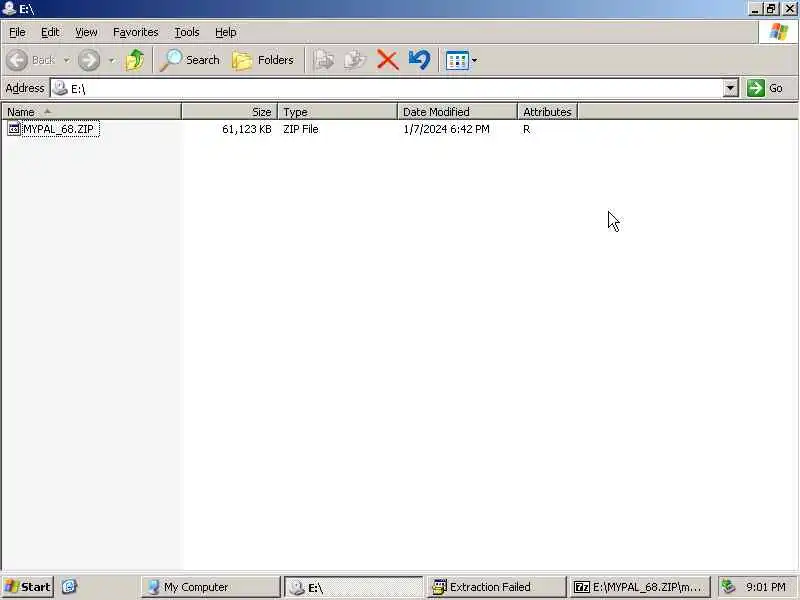Click the Windows flag logo
This screenshot has height=600, width=800.
(x=778, y=32)
